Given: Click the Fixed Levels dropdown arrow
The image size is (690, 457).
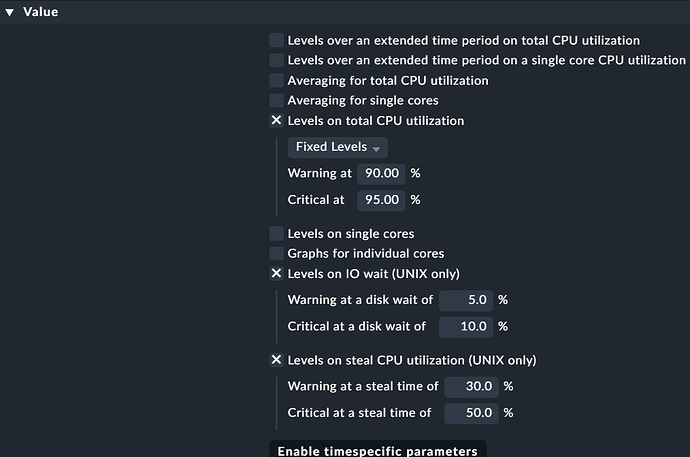Looking at the screenshot, I should tap(377, 148).
